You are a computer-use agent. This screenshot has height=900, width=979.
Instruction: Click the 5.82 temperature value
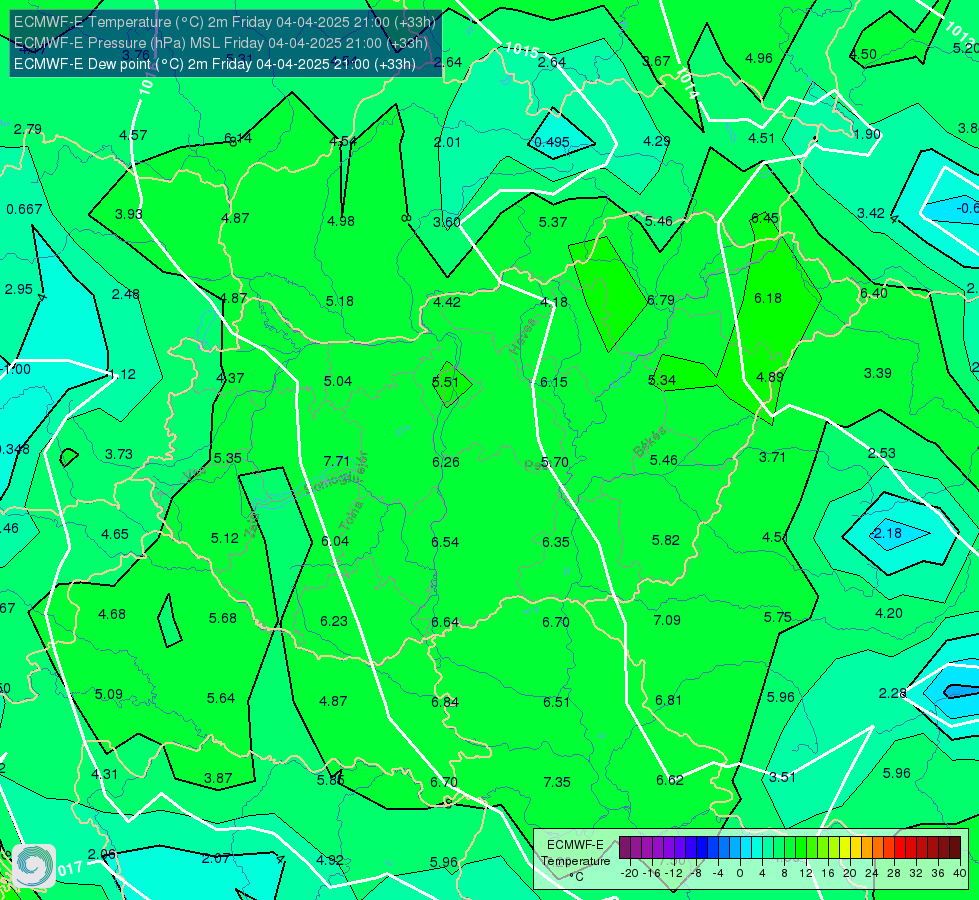click(666, 540)
